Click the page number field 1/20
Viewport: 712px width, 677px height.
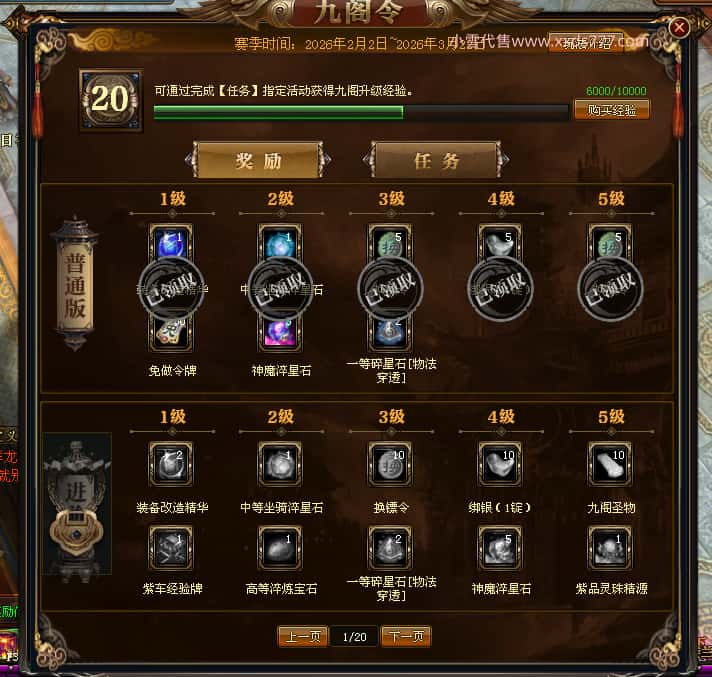point(354,637)
